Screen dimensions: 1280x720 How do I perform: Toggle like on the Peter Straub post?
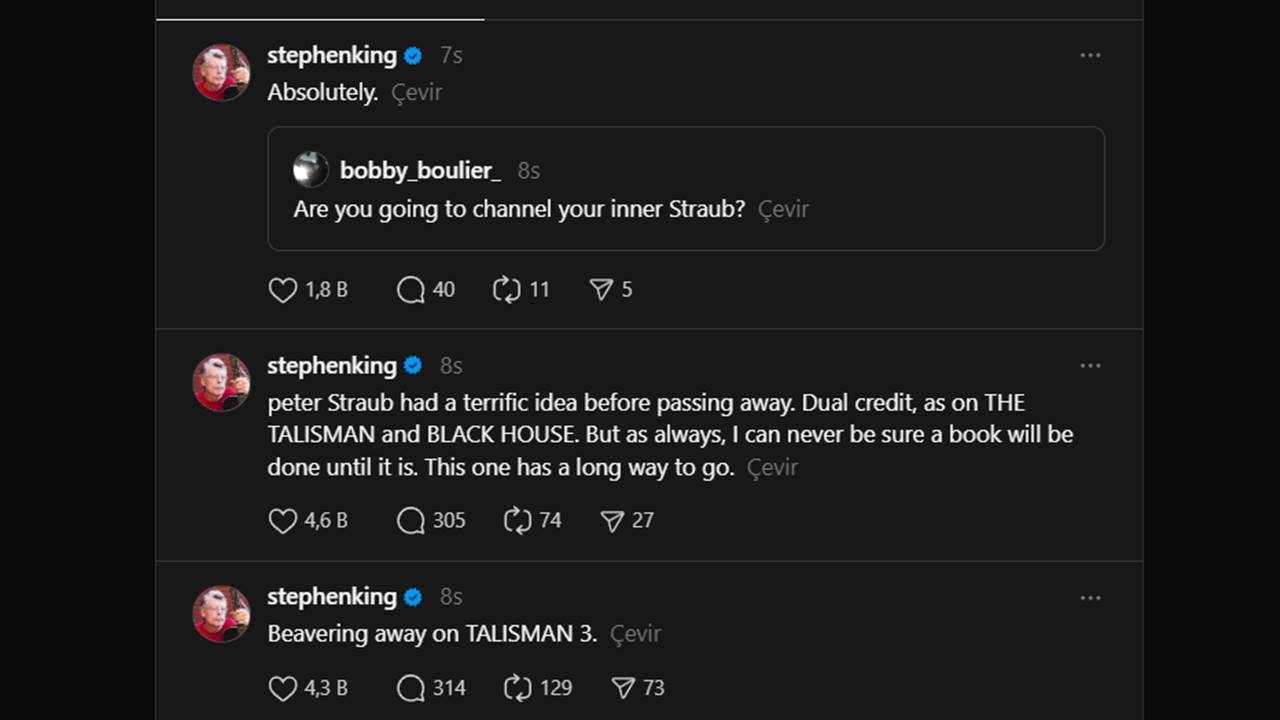tap(281, 520)
